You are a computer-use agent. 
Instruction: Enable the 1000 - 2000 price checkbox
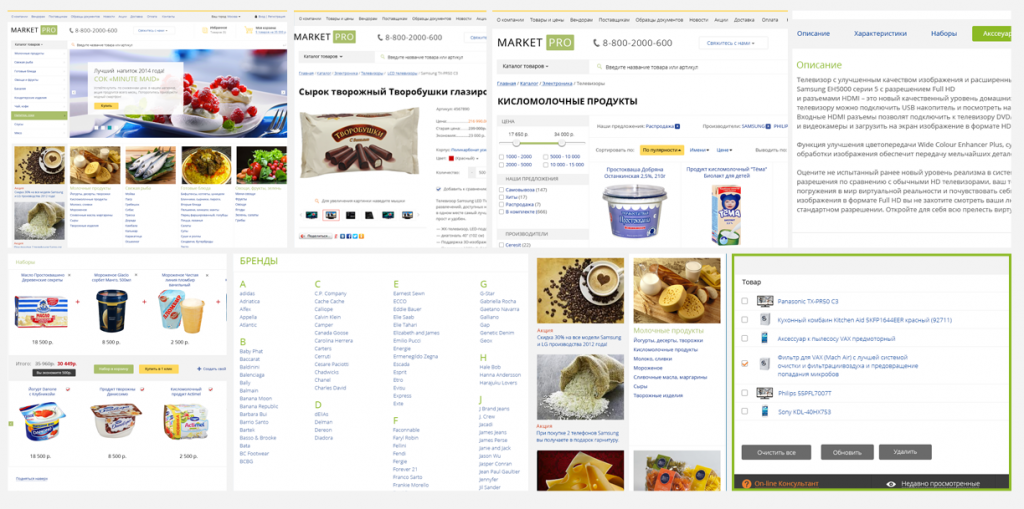click(x=501, y=157)
